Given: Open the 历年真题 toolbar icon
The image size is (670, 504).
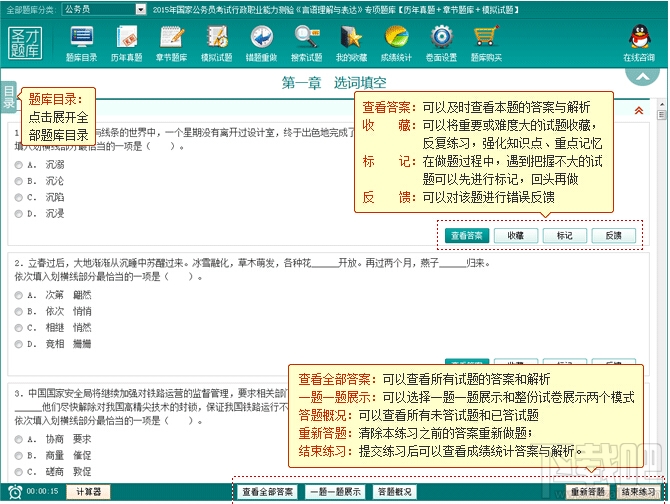Looking at the screenshot, I should (126, 43).
